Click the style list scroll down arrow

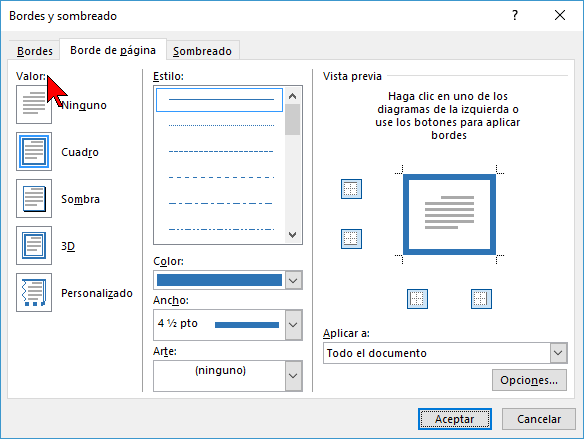click(293, 235)
